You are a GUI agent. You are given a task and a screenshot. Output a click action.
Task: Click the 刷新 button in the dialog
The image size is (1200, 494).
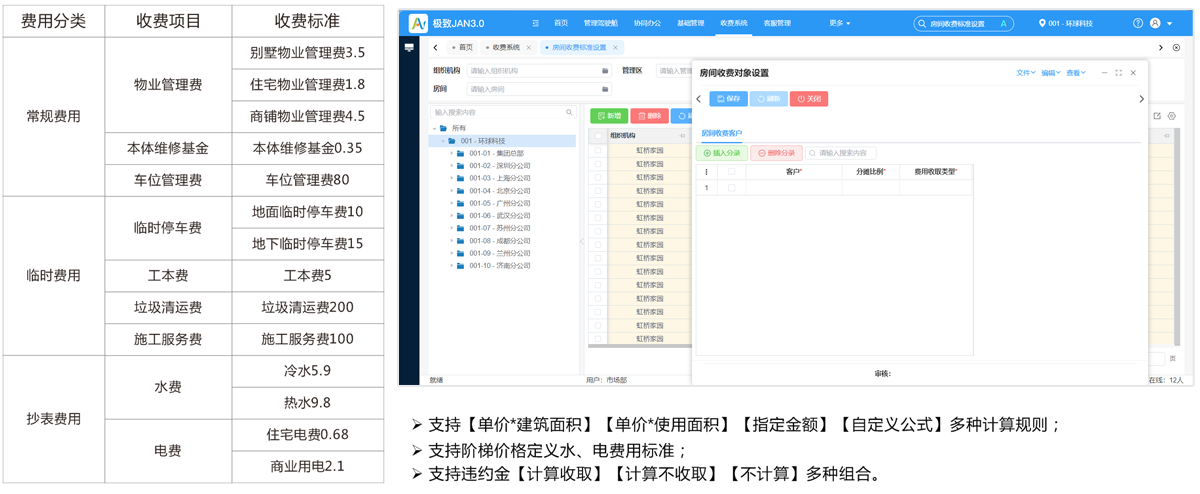tap(768, 99)
